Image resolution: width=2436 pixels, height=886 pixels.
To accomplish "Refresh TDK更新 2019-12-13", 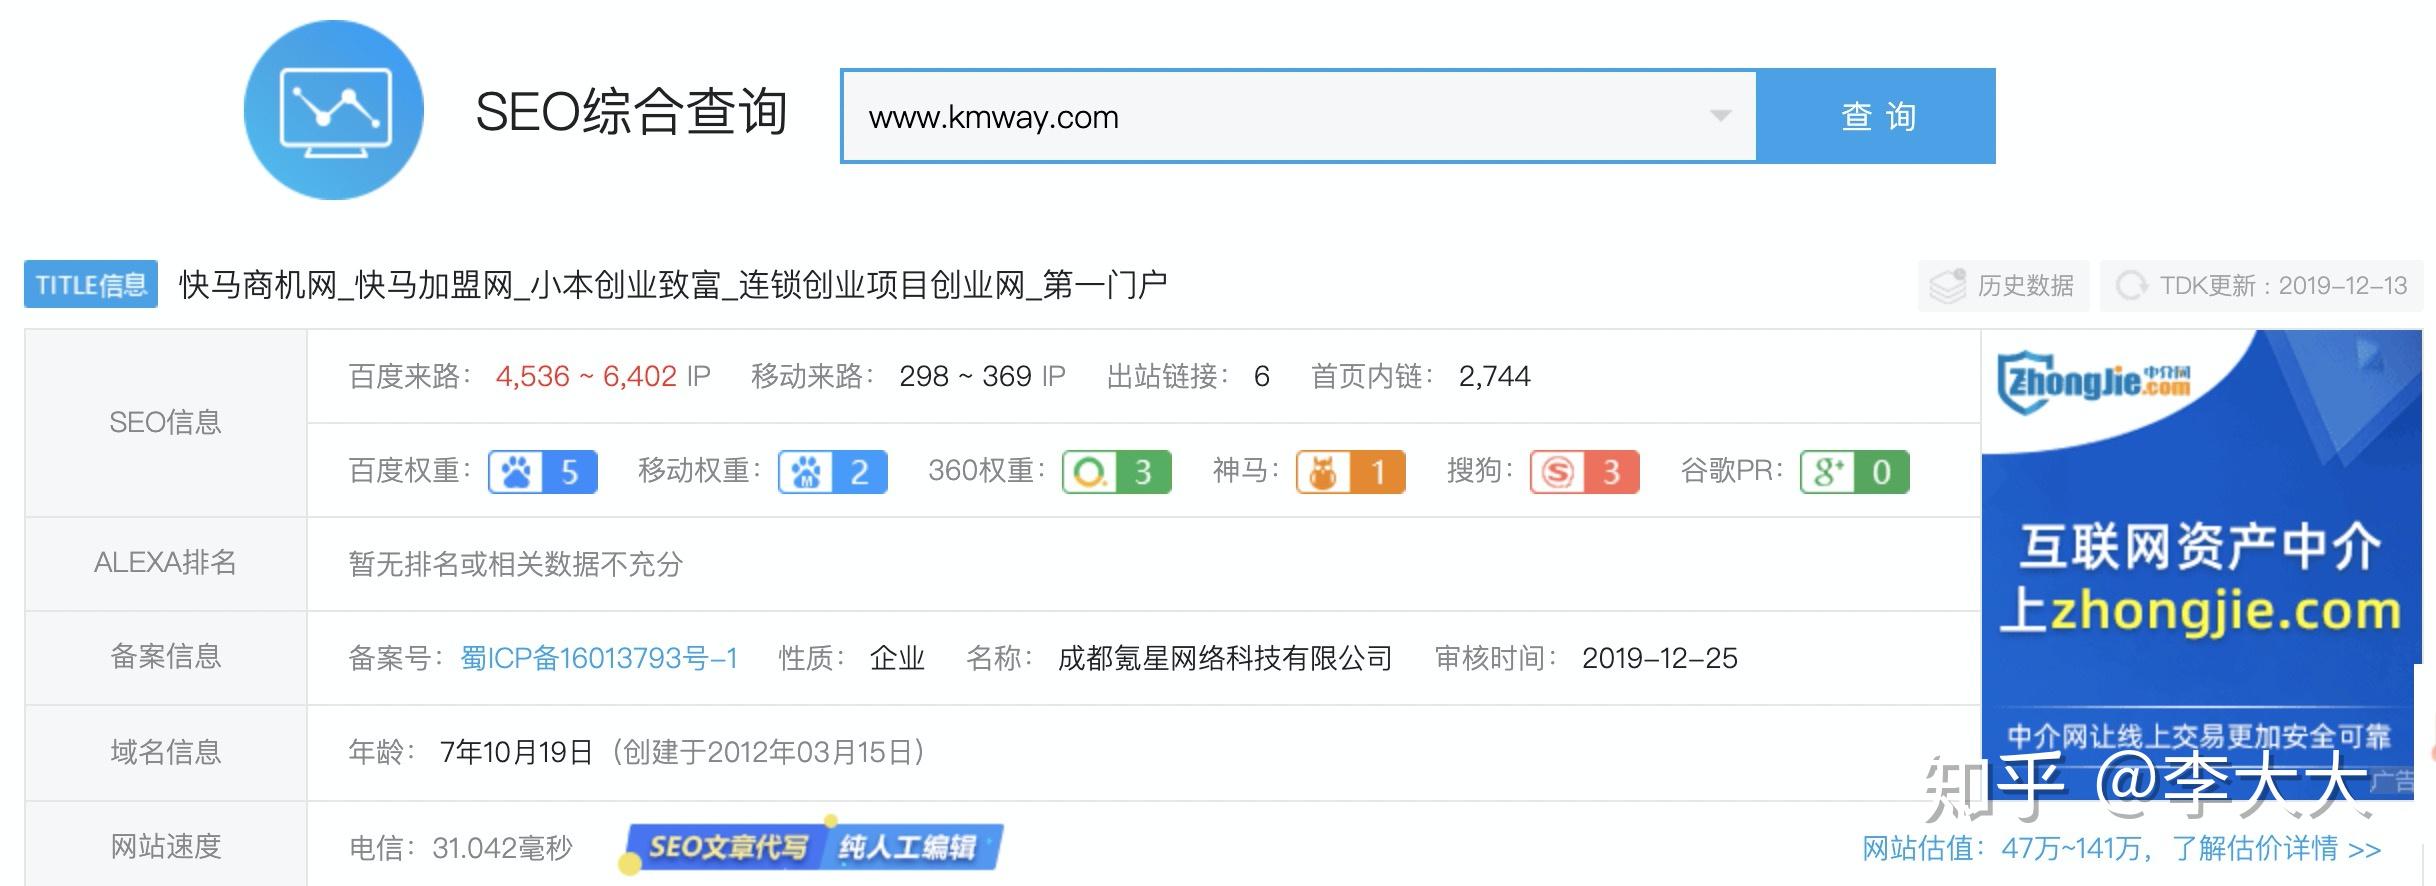I will (x=2262, y=286).
